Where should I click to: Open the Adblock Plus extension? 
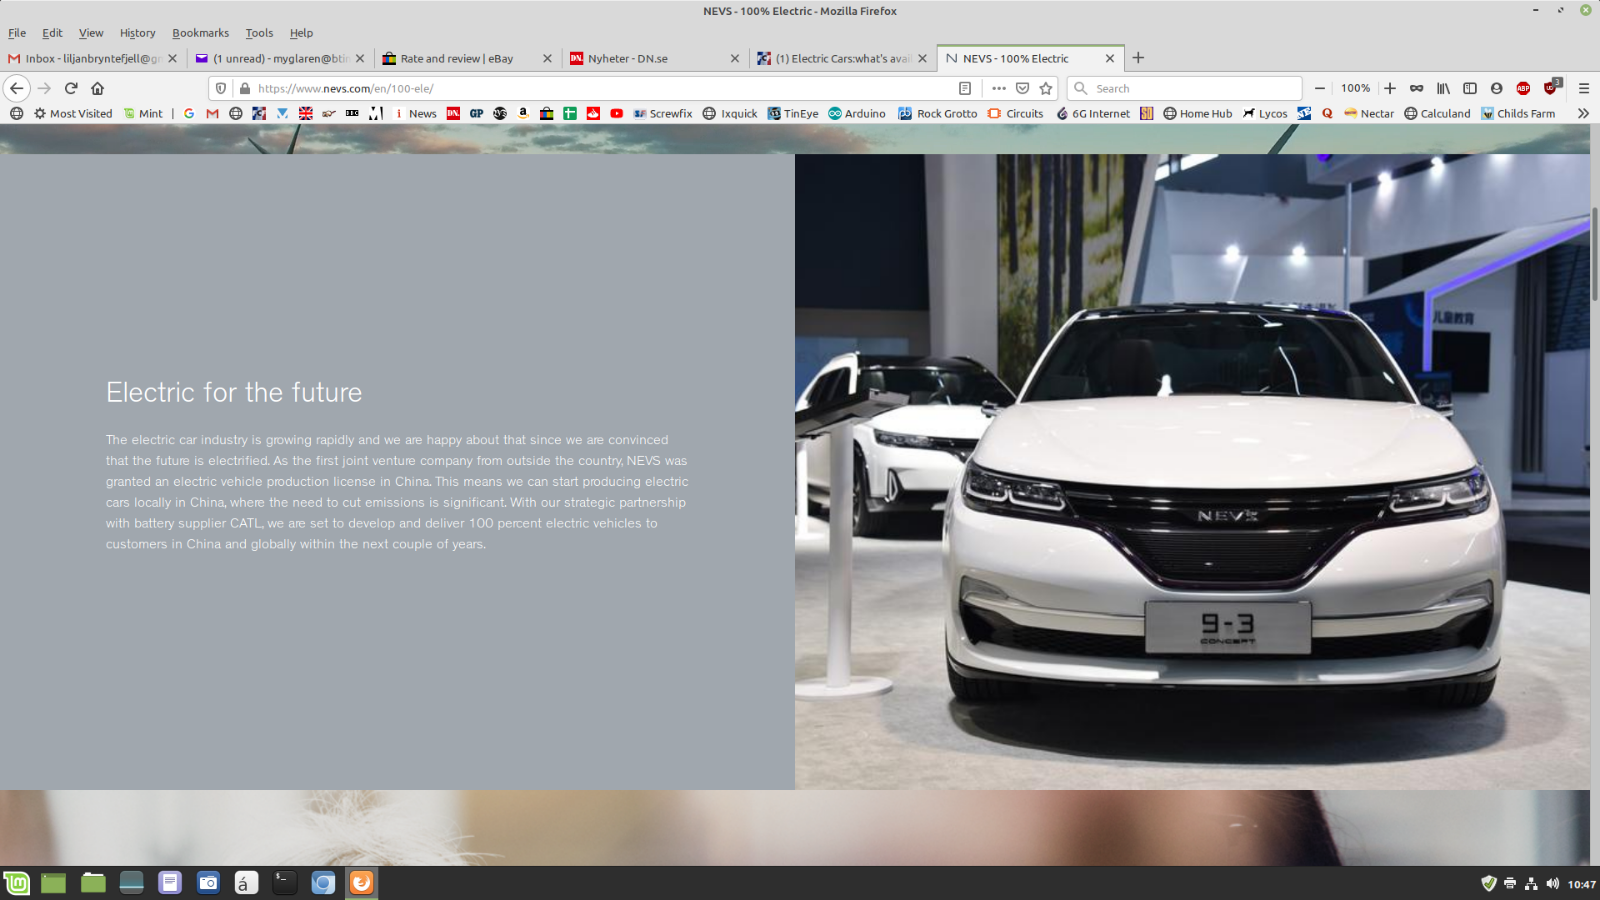(1523, 88)
